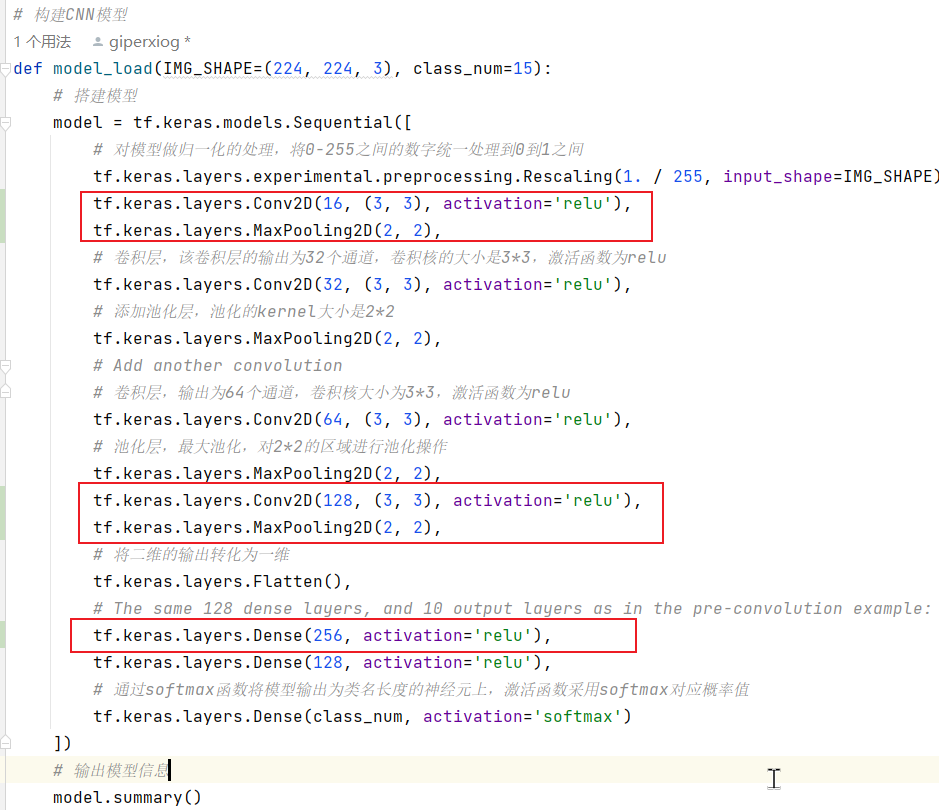
Task: Click the green change marker beside Conv2D(16) line
Action: tap(4, 216)
